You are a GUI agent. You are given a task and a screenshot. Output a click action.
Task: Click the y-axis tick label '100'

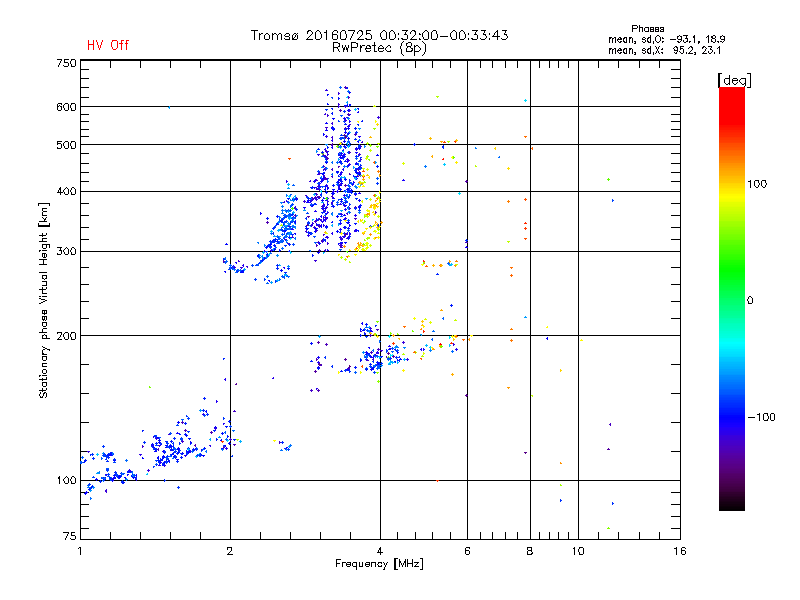(x=67, y=481)
